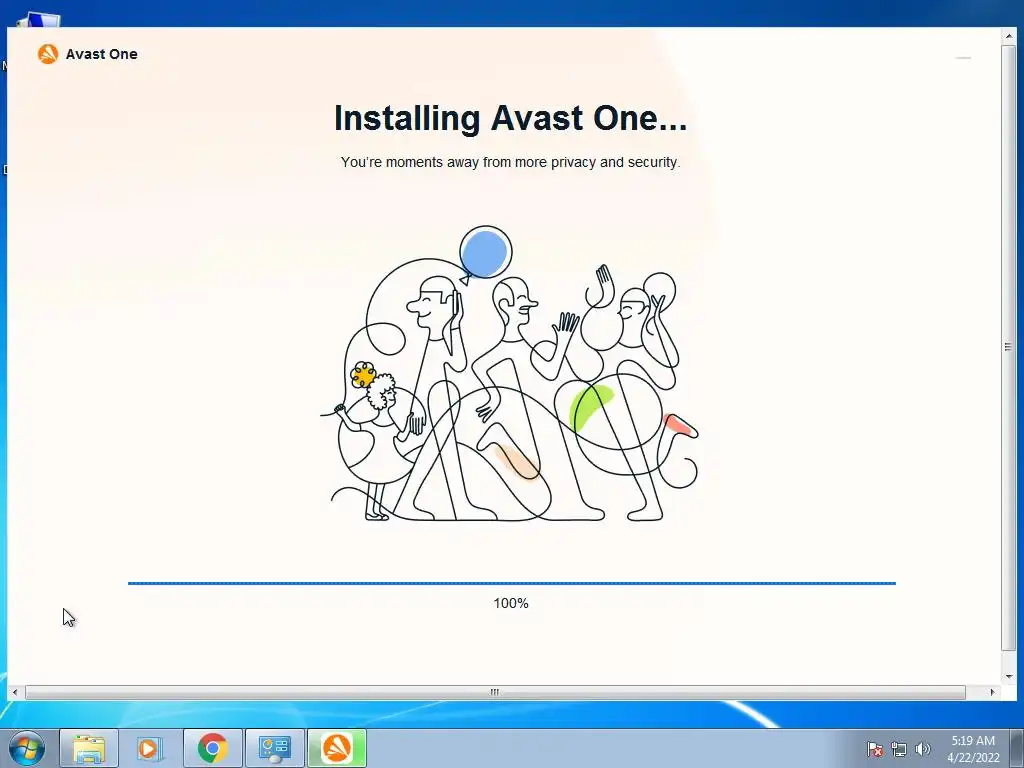Open Google Chrome from the taskbar

[212, 748]
